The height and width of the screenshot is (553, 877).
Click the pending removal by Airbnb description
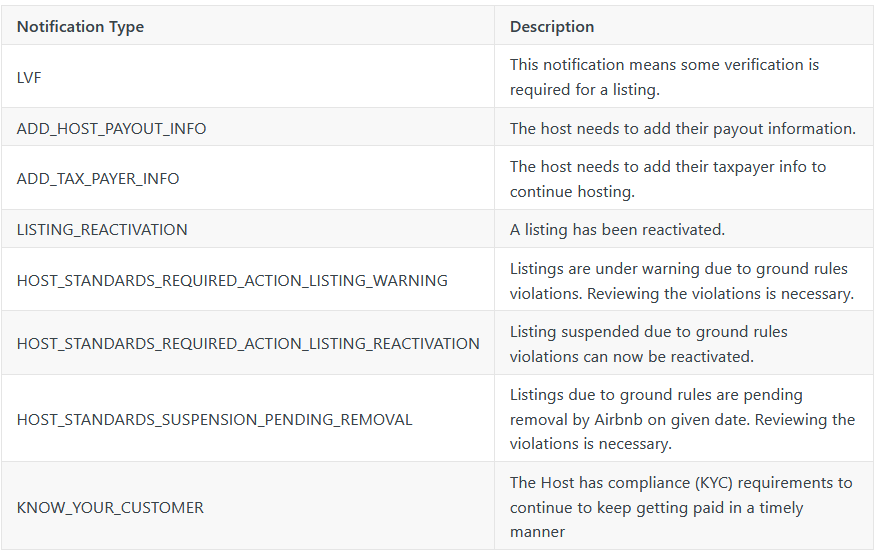[x=682, y=419]
